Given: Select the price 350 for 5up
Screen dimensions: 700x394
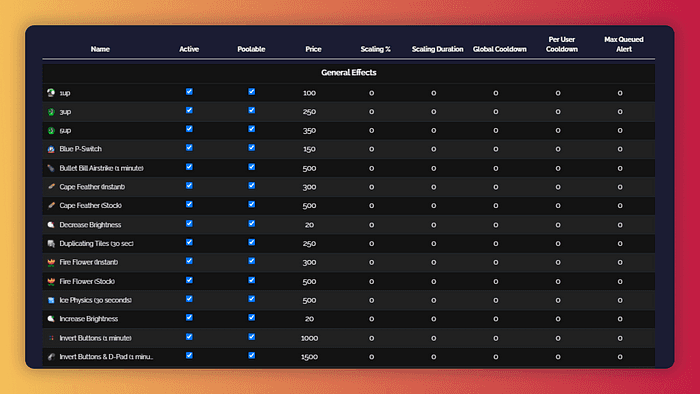Looking at the screenshot, I should pos(309,130).
